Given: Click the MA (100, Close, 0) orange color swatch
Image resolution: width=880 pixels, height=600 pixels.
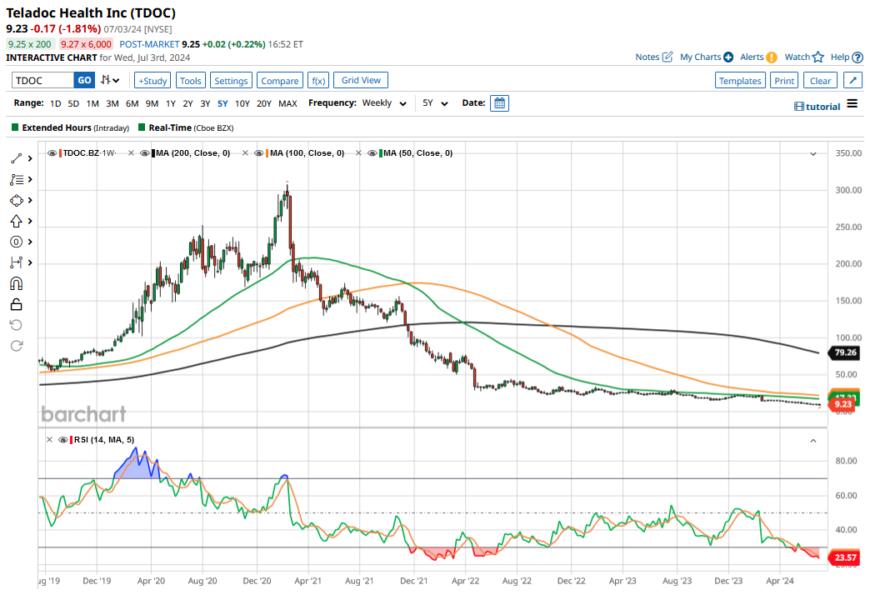Looking at the screenshot, I should 267,153.
